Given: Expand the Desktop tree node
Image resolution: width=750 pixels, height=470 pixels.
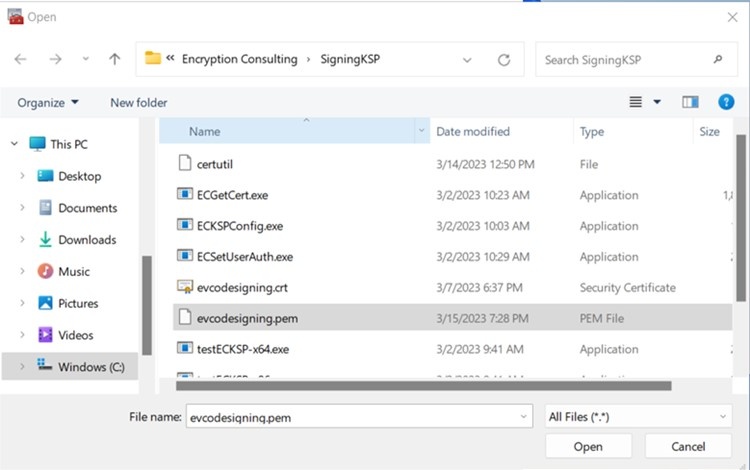Looking at the screenshot, I should click(x=22, y=176).
